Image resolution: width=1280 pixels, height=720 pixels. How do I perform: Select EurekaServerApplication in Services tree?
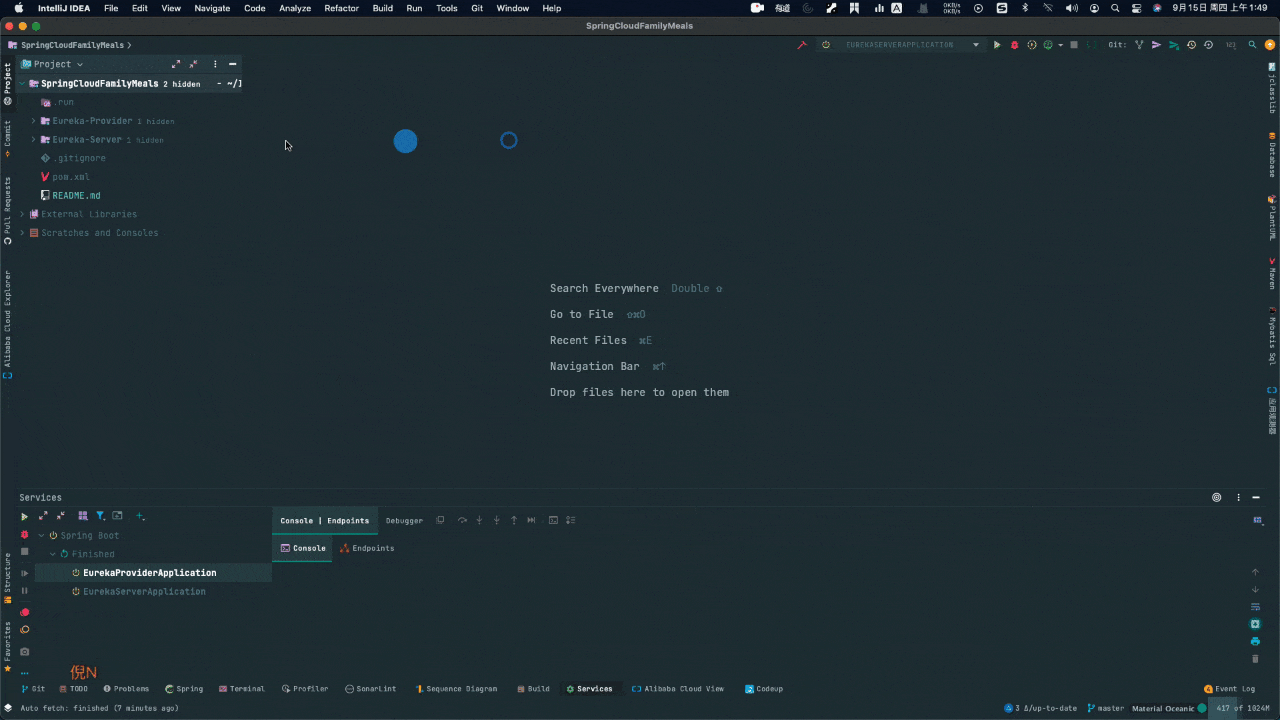[144, 592]
